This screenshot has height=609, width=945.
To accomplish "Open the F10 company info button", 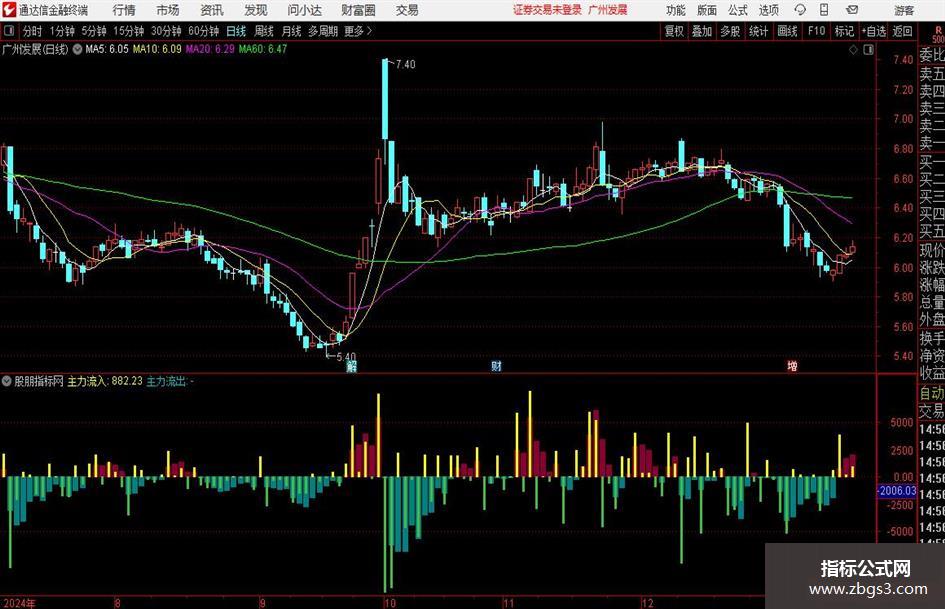I will coord(817,31).
